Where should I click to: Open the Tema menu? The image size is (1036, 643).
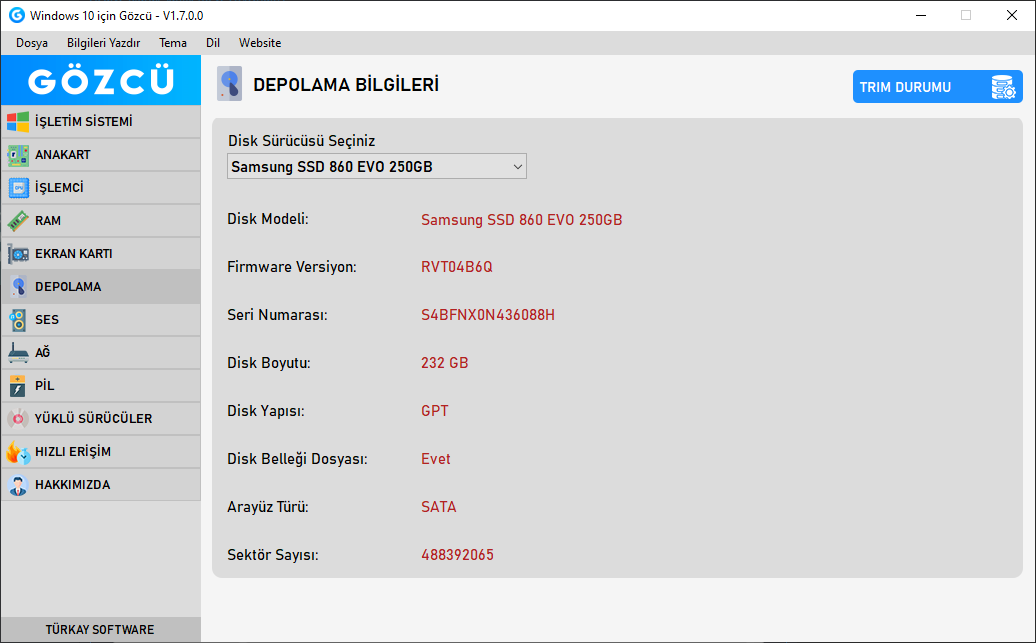point(172,43)
